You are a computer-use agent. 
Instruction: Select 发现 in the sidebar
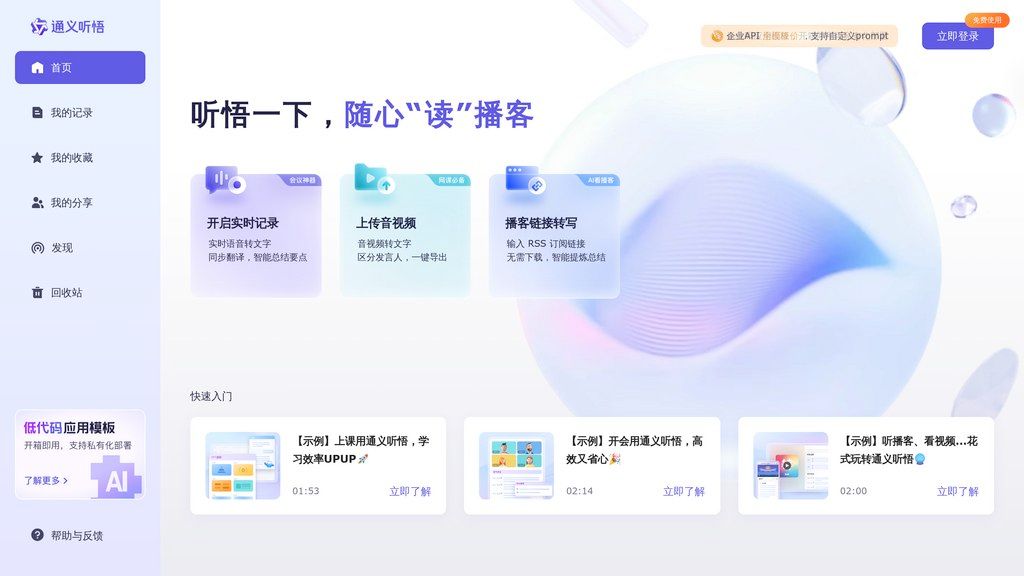pos(80,248)
